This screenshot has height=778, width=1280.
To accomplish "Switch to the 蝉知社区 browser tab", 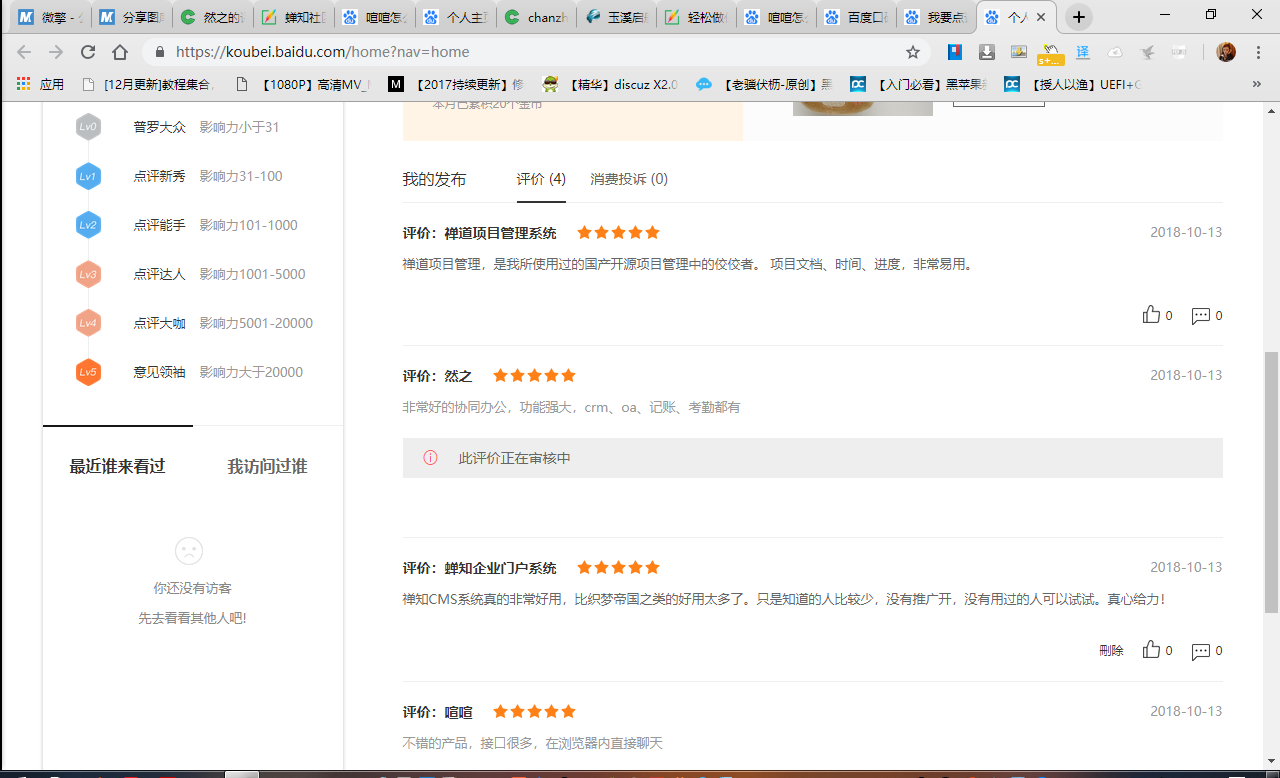I will 292,17.
